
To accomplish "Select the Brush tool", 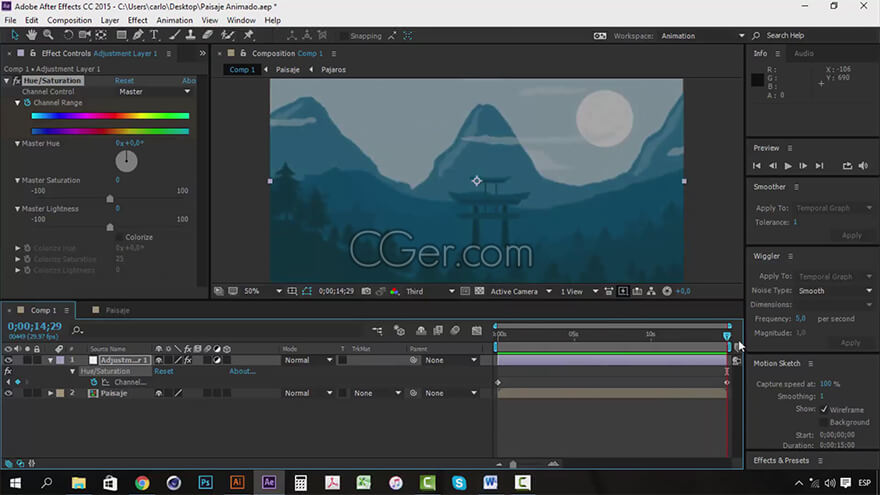I will 175,35.
